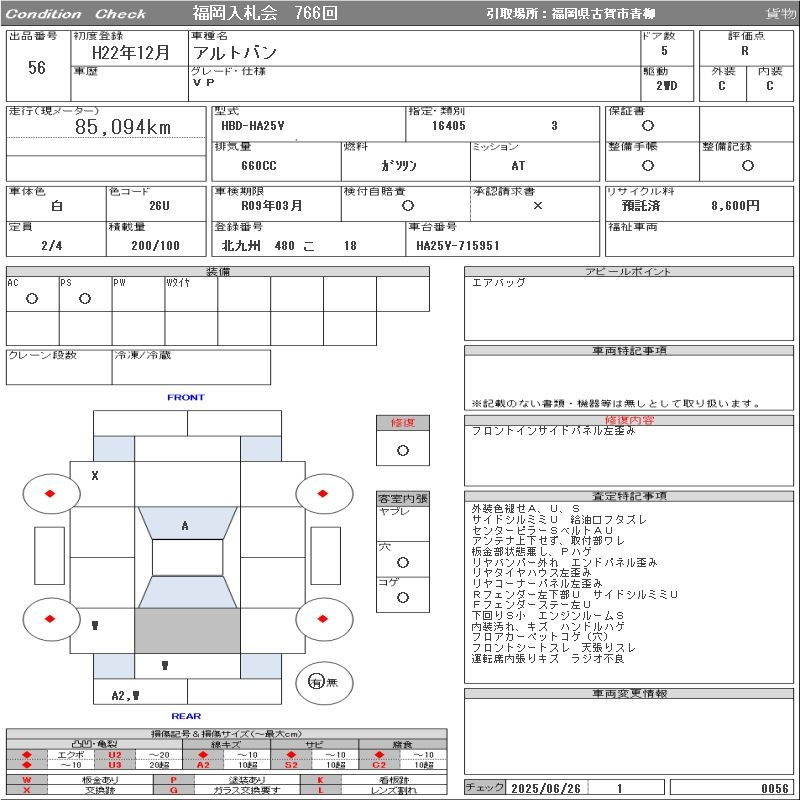Click the red U3 label in the legend
The image size is (800, 800).
click(115, 765)
